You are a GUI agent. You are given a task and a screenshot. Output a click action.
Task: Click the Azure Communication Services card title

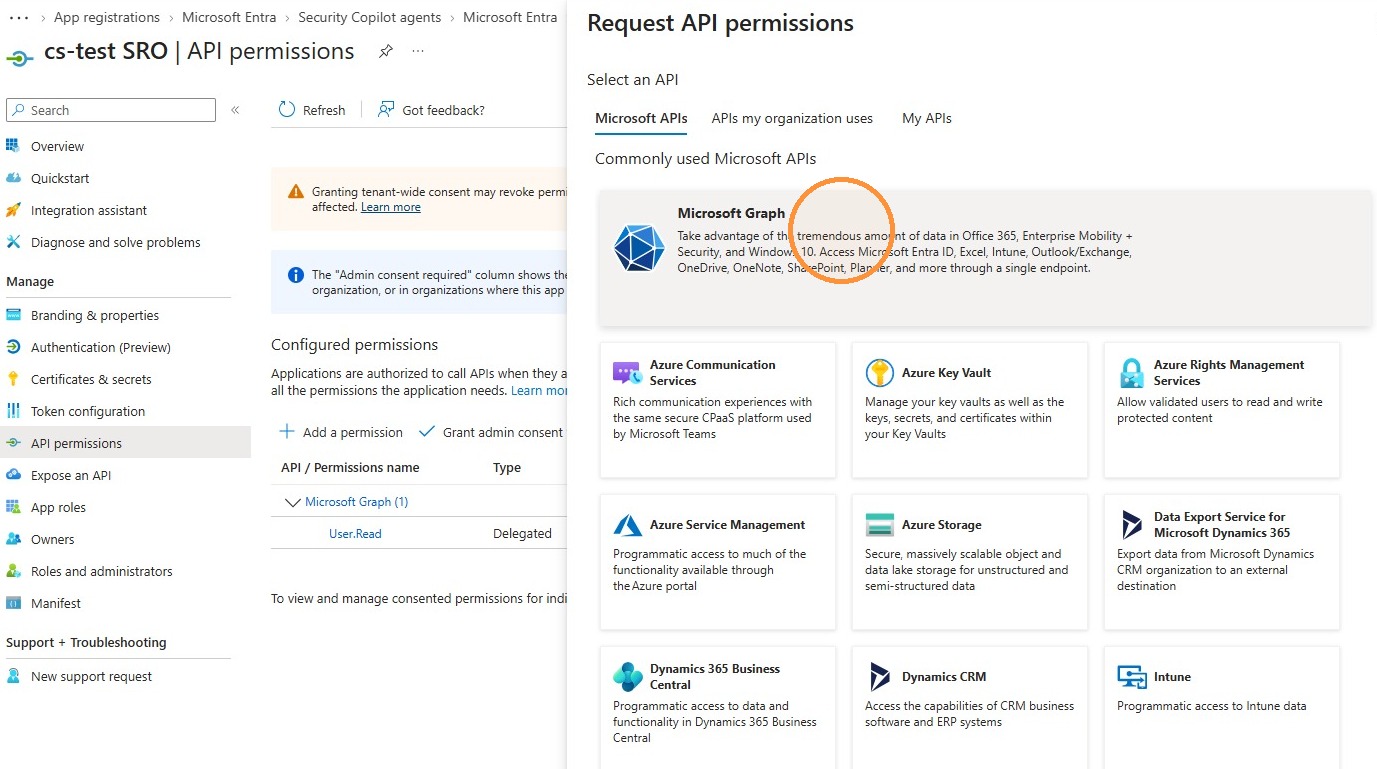[712, 373]
